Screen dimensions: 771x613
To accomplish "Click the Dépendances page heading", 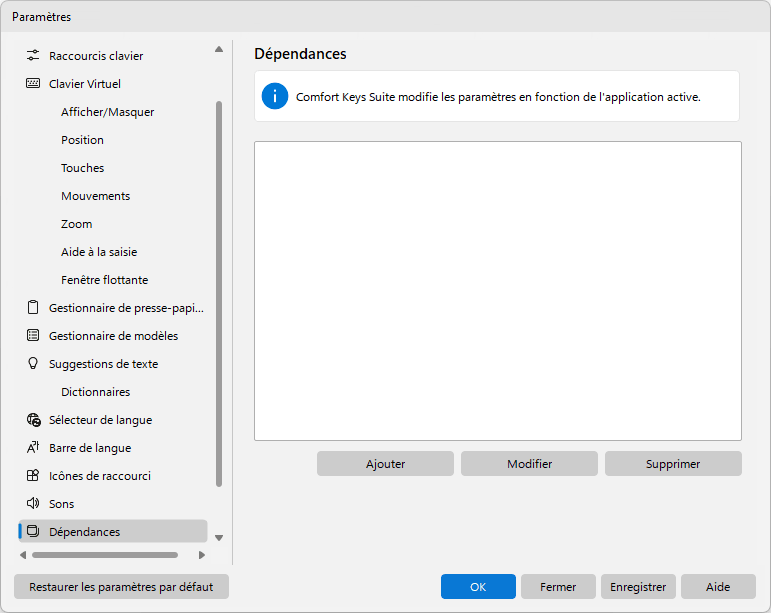I will tap(300, 54).
